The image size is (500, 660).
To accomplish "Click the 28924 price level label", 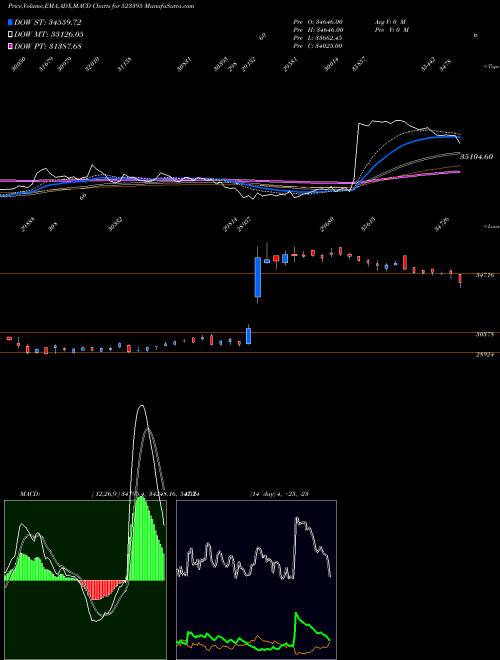I will point(484,355).
